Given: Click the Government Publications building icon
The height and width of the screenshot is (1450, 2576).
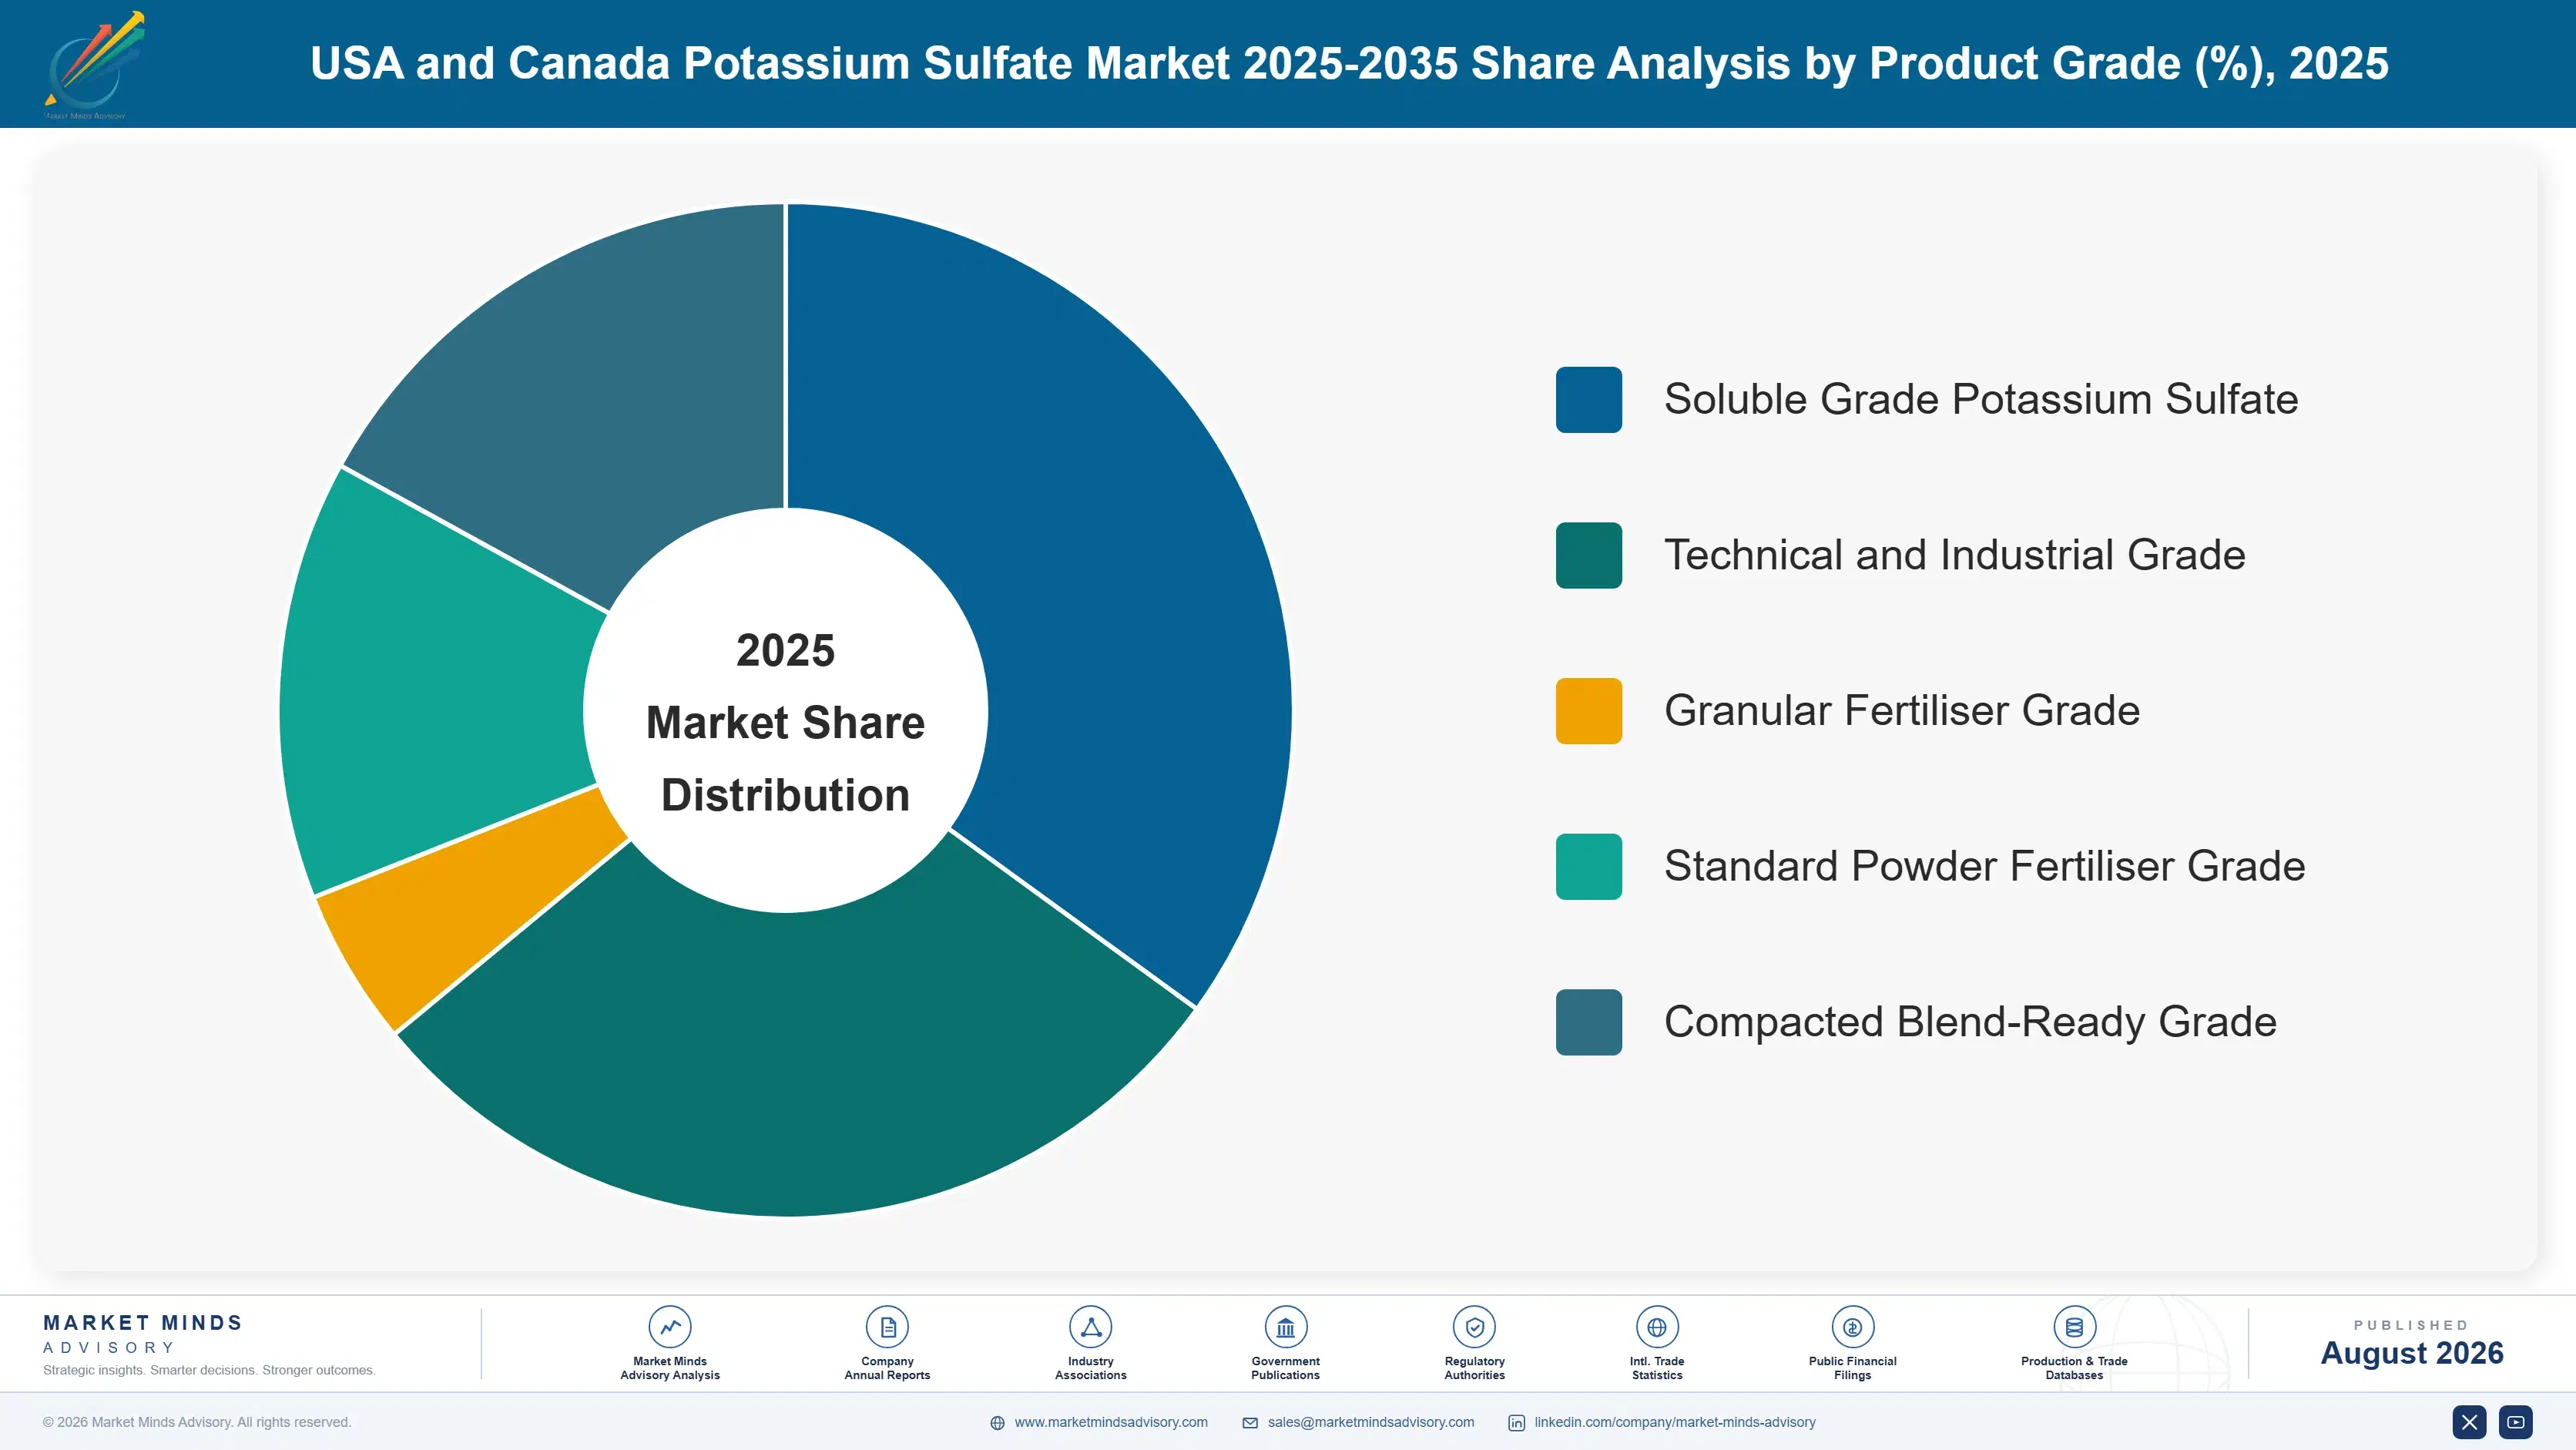Looking at the screenshot, I should [1285, 1327].
